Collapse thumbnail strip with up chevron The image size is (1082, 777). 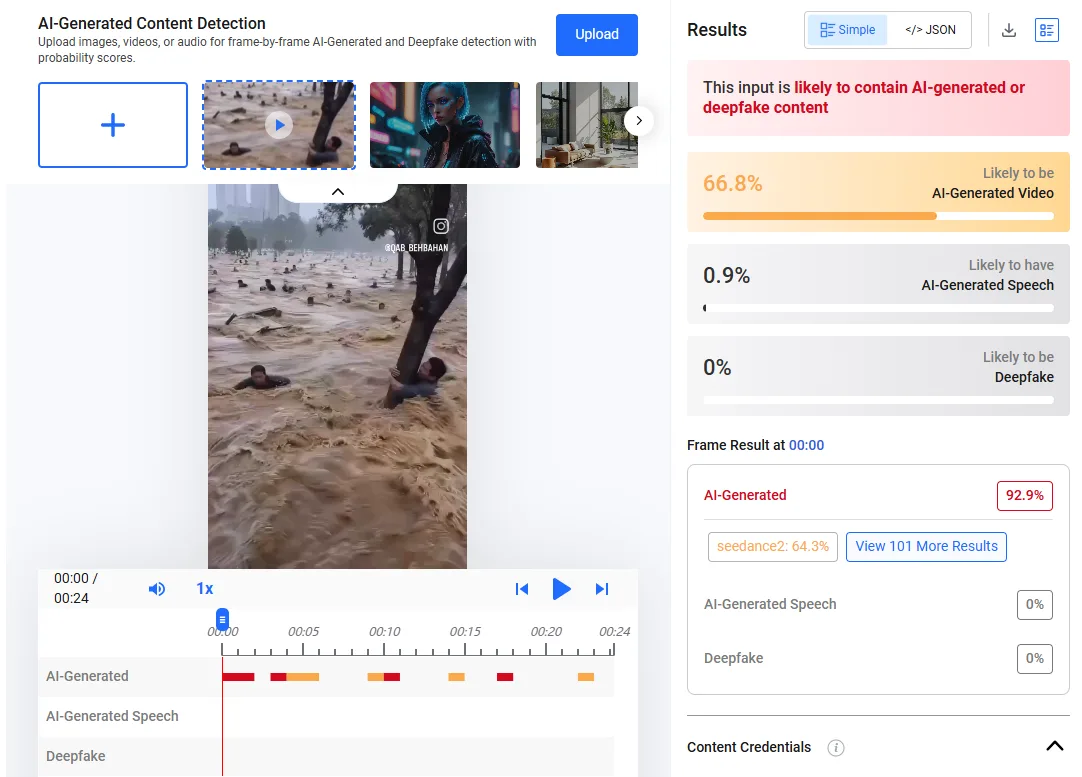pyautogui.click(x=338, y=192)
